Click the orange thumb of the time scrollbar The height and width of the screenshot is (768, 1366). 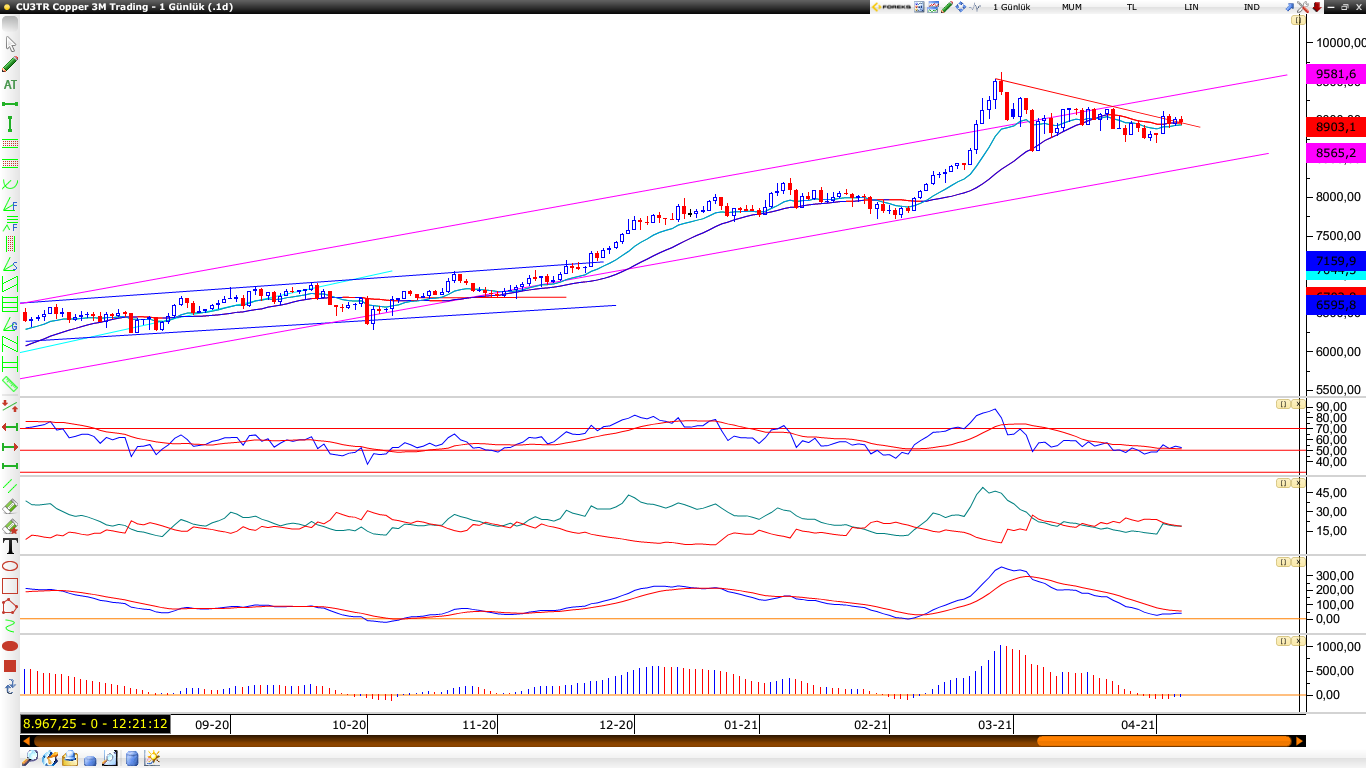[1164, 741]
